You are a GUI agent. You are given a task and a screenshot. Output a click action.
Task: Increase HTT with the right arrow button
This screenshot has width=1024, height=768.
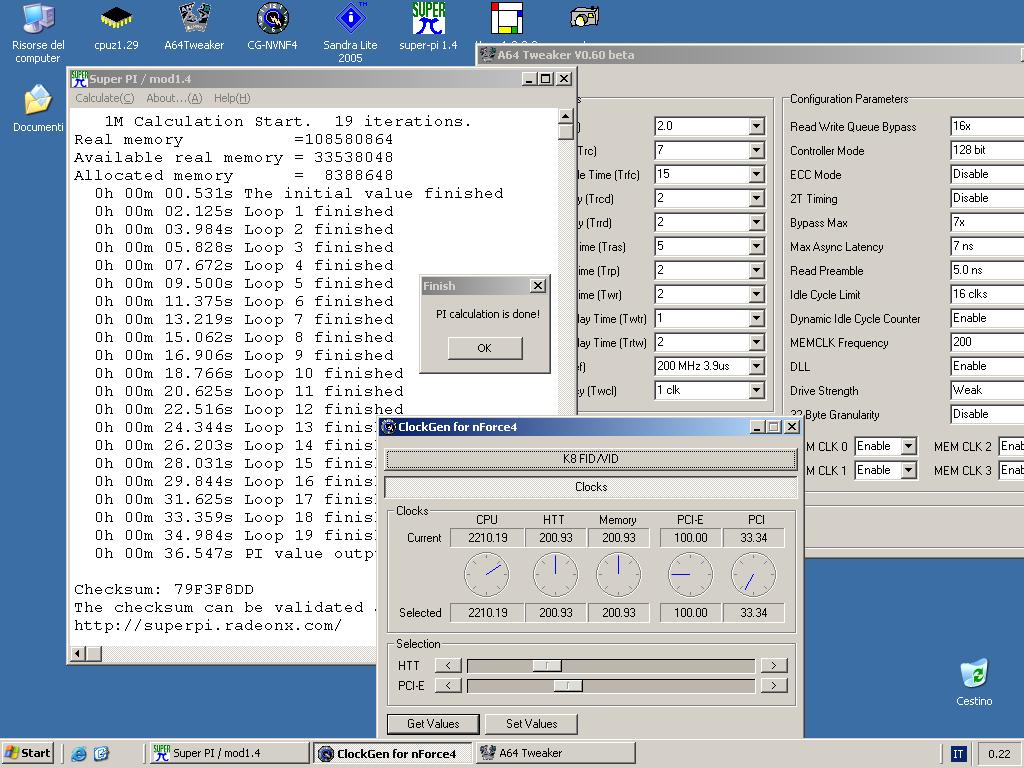(774, 665)
